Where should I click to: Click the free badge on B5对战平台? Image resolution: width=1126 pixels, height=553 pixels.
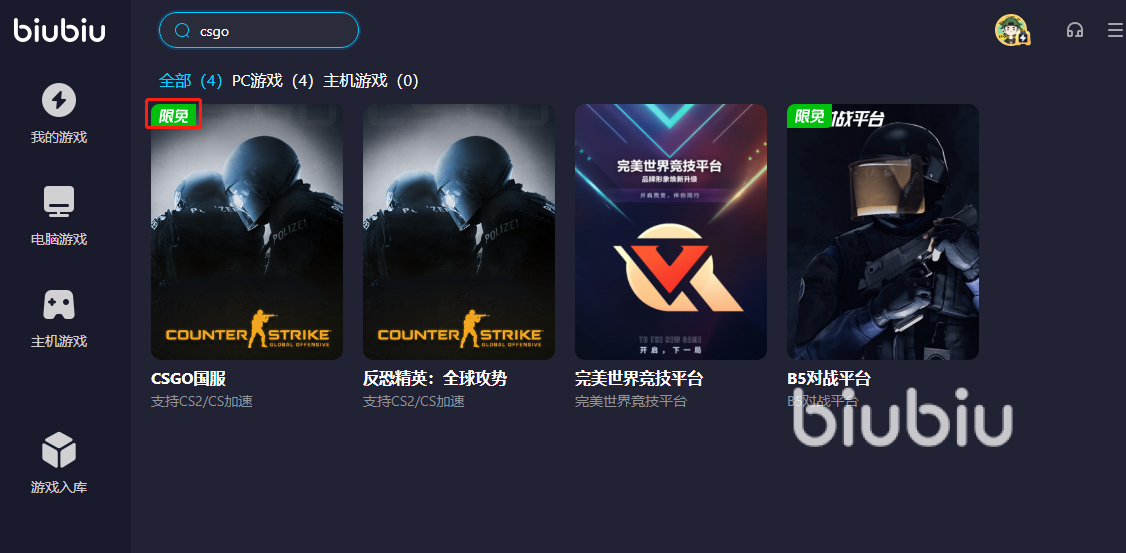coord(809,115)
